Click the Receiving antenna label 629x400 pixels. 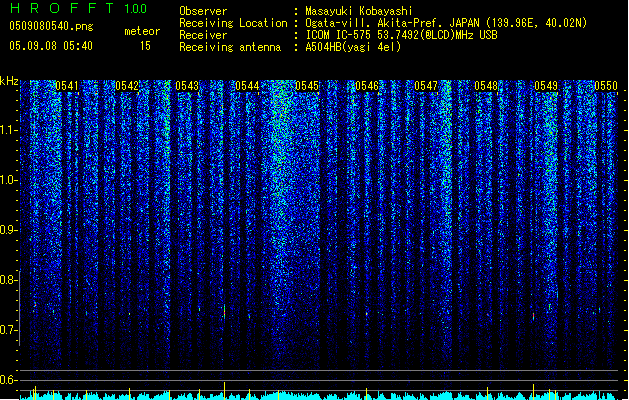tap(230, 47)
